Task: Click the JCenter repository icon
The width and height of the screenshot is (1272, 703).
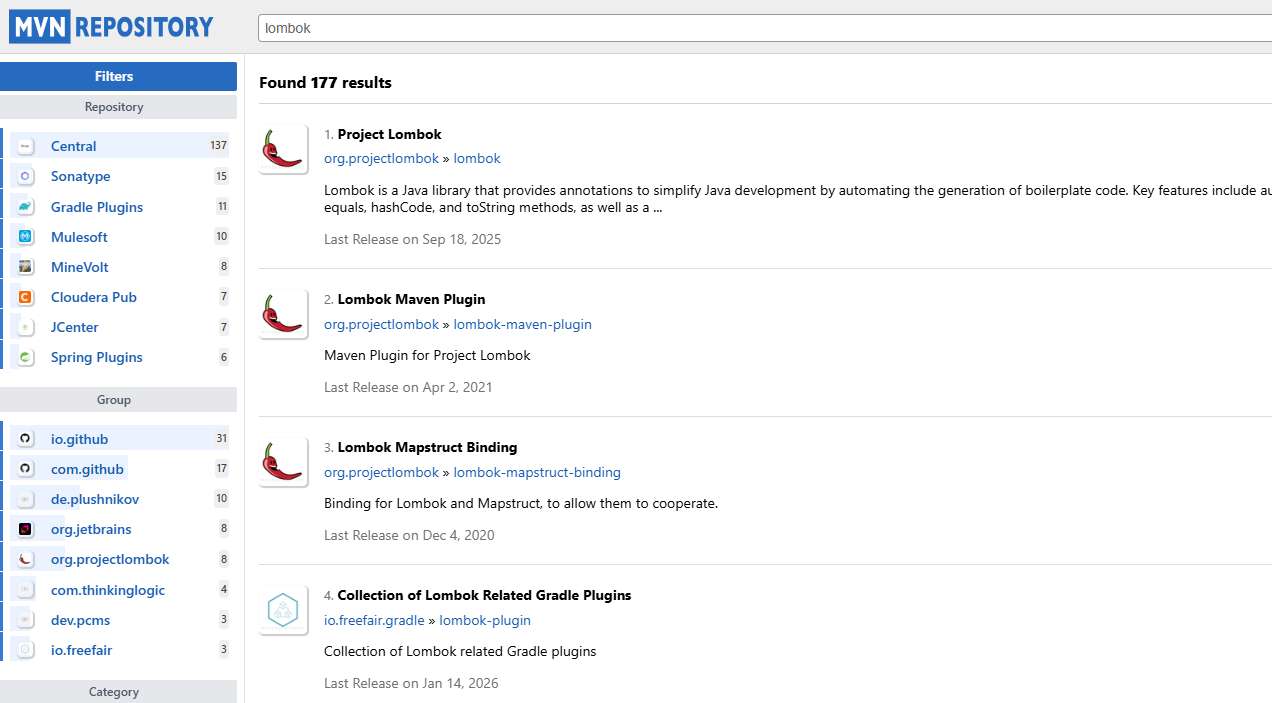Action: coord(26,327)
